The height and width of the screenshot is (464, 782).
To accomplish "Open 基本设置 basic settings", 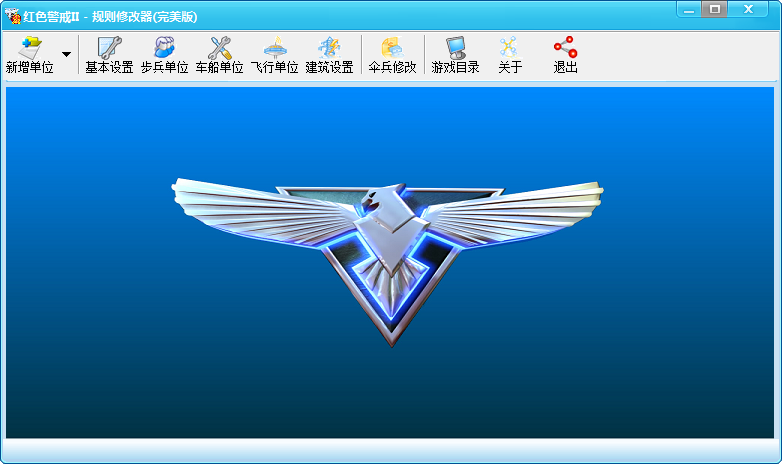I will point(109,55).
